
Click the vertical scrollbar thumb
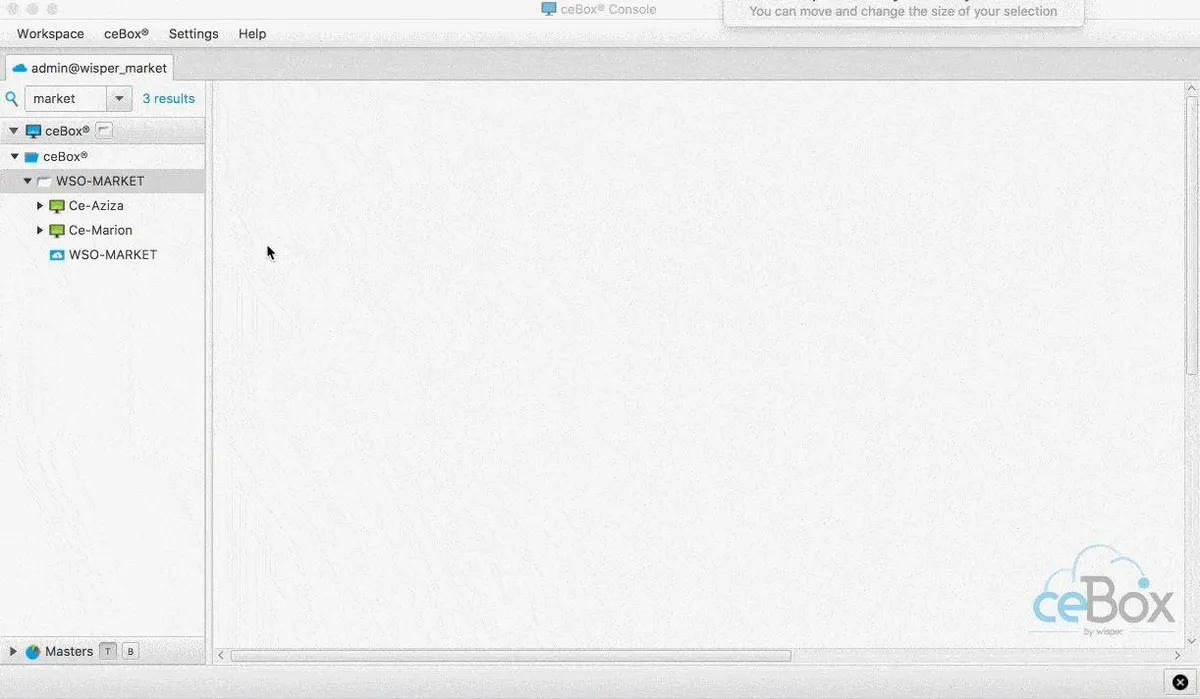[x=1192, y=236]
